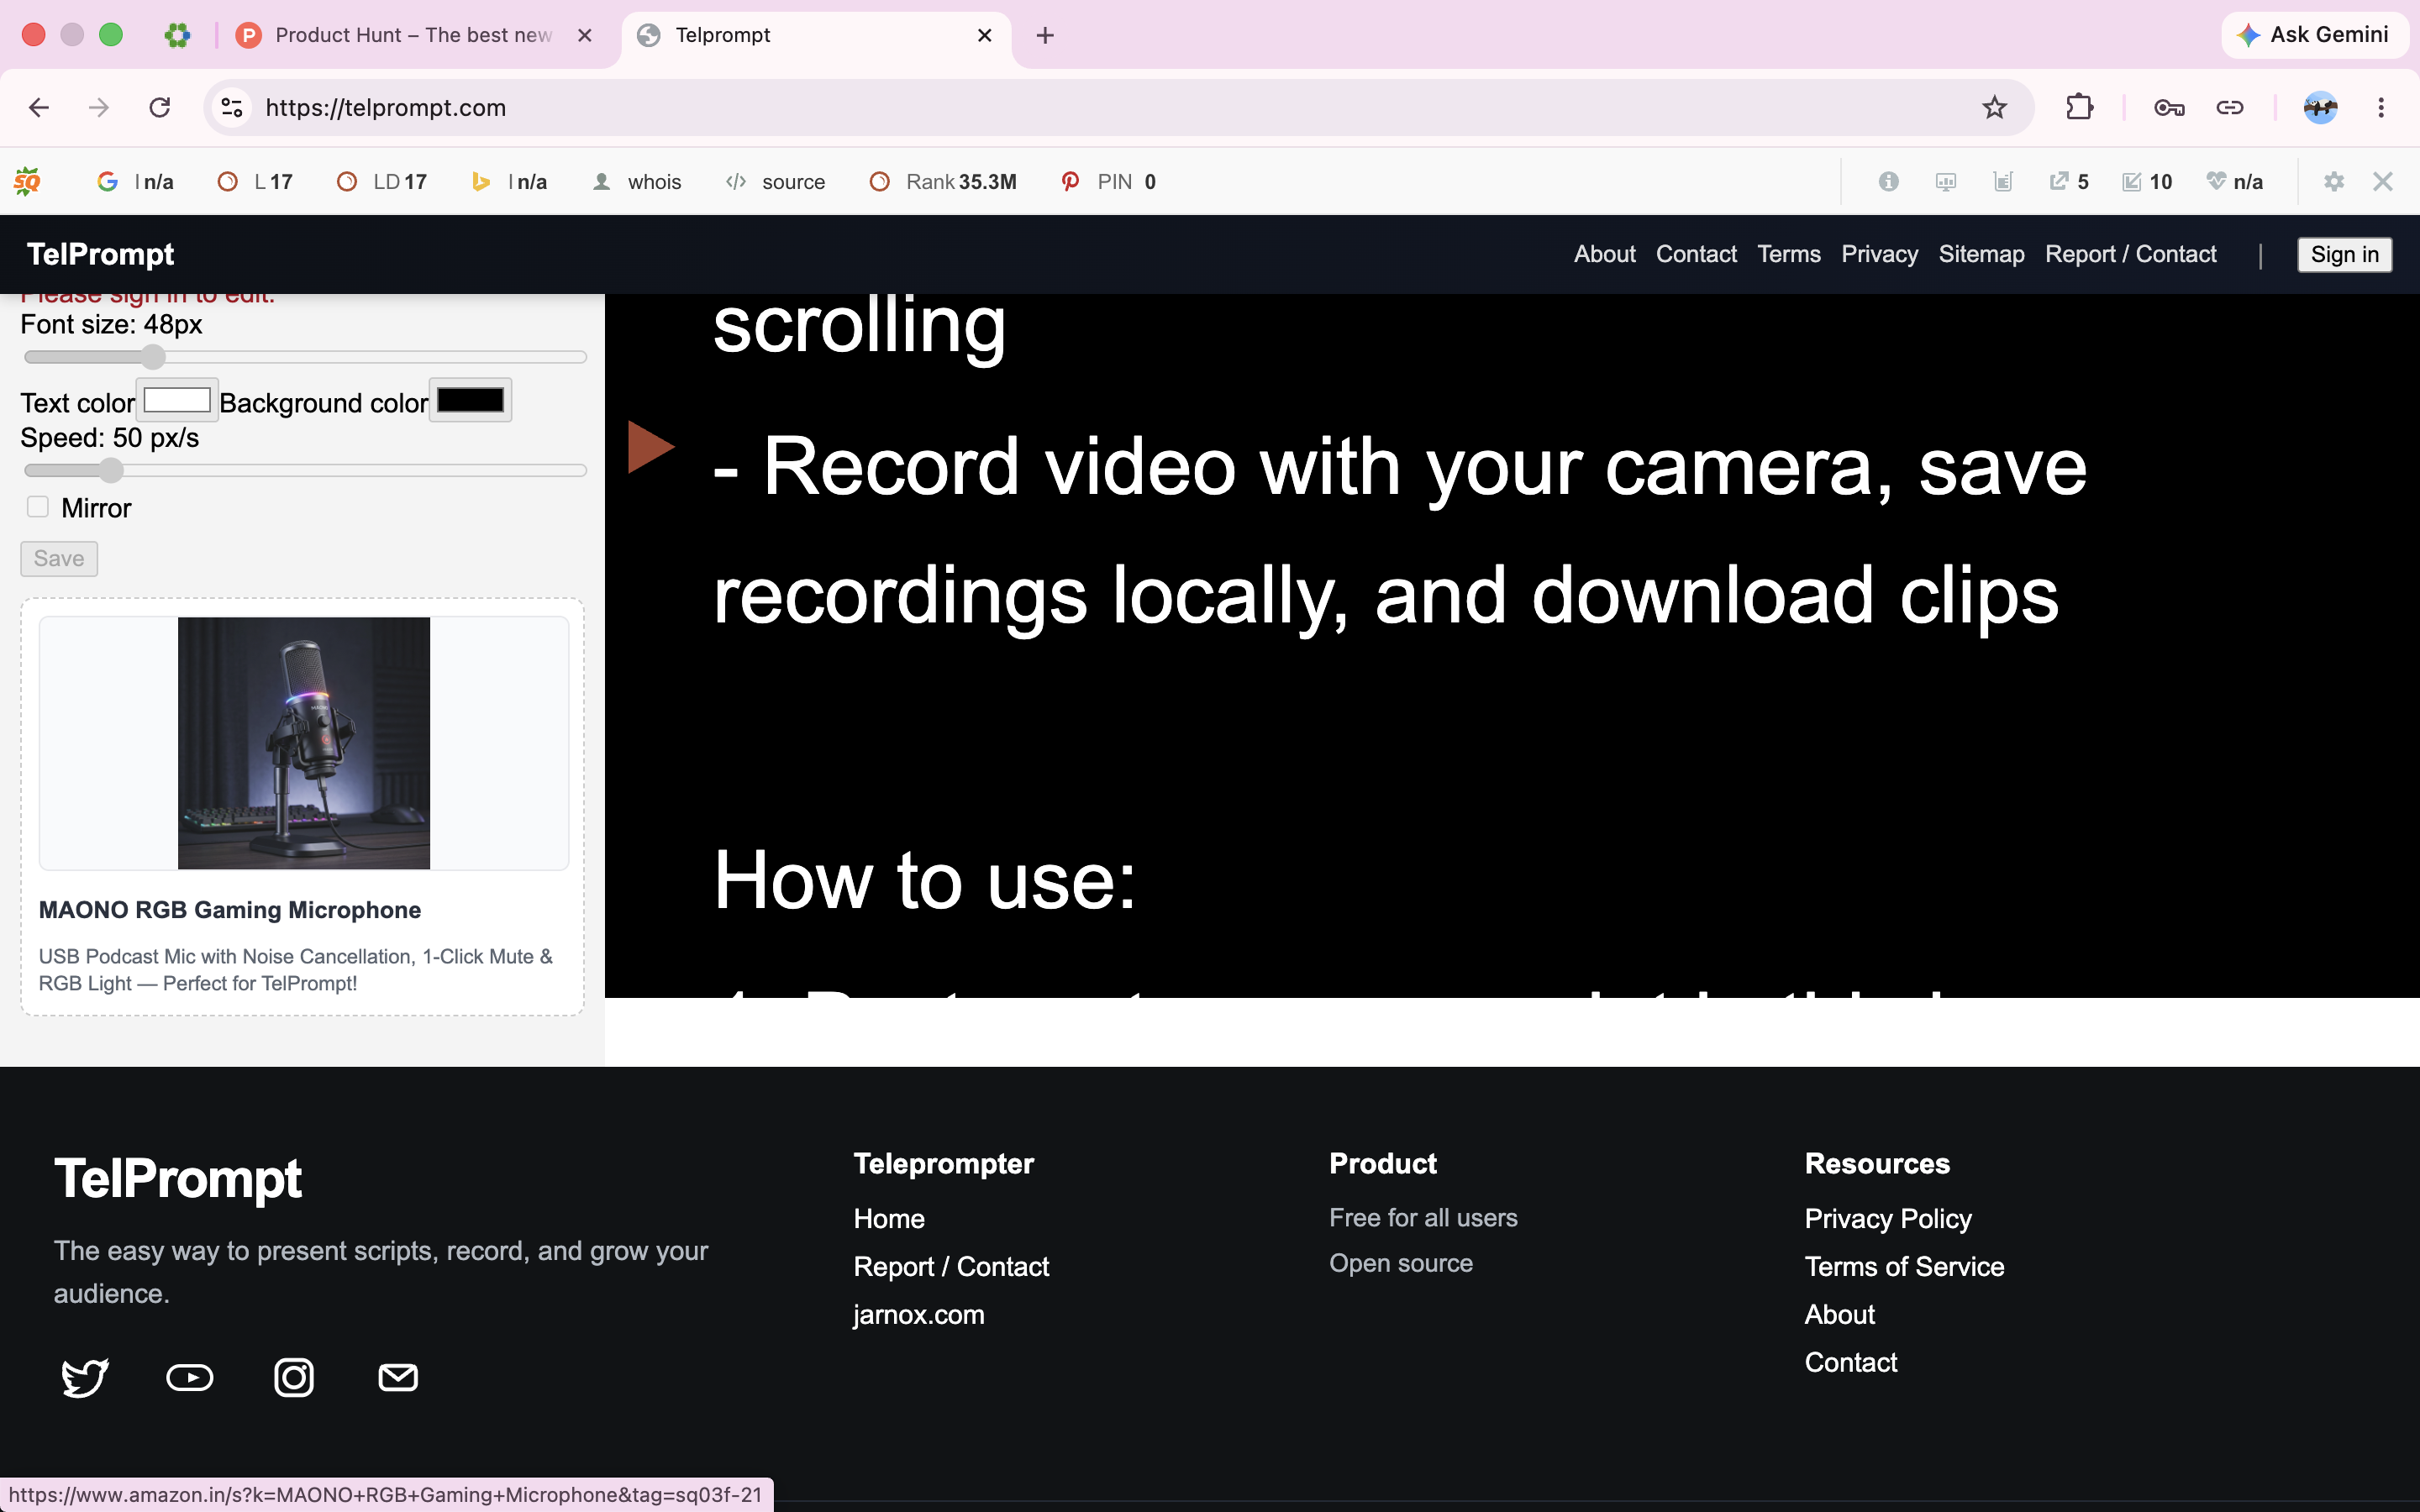The height and width of the screenshot is (1512, 2420).
Task: Open the password key icon
Action: point(2168,107)
